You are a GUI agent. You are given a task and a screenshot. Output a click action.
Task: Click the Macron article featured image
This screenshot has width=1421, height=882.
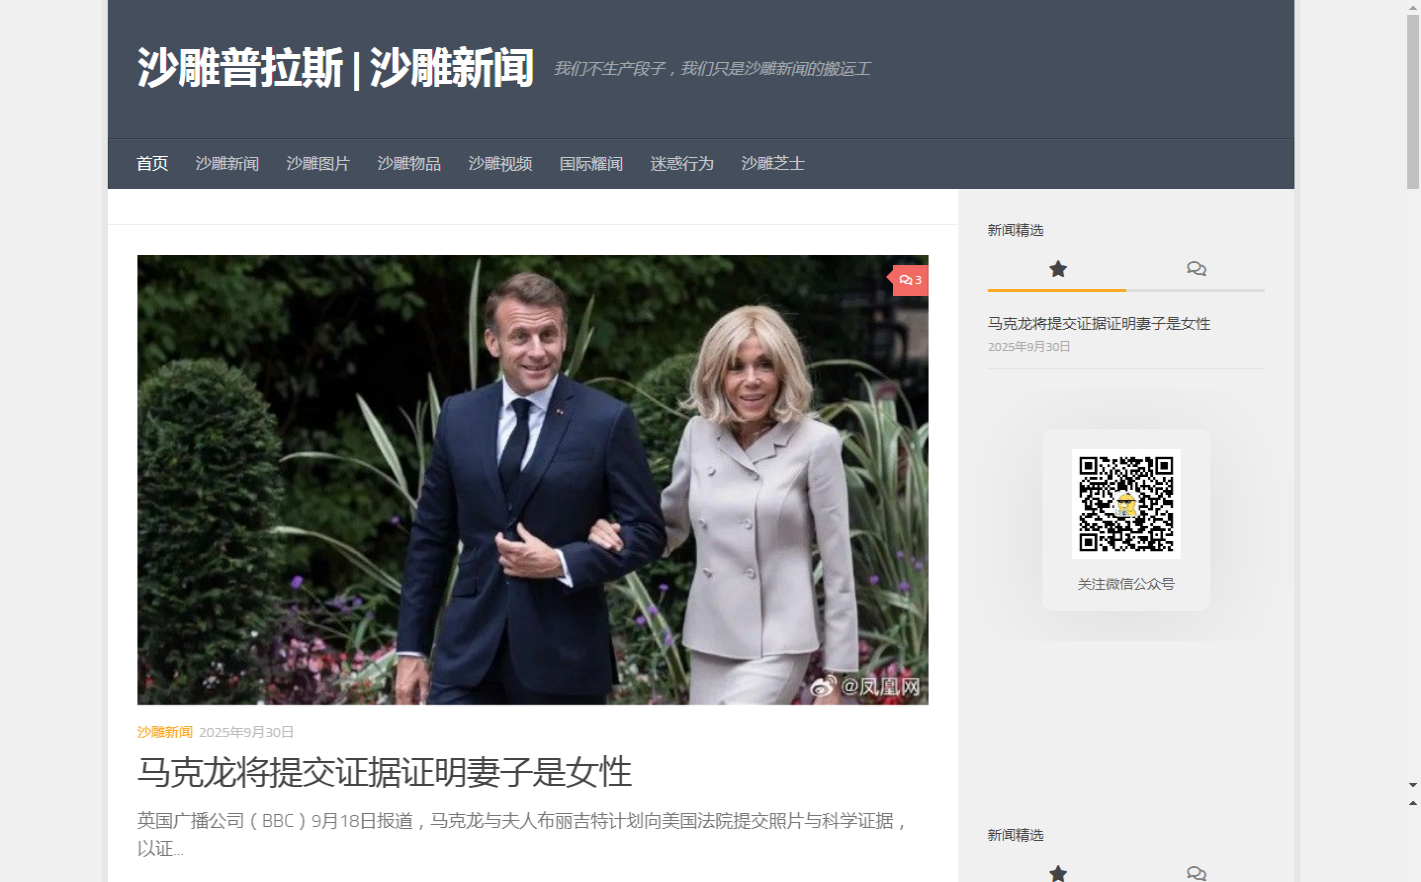tap(532, 480)
